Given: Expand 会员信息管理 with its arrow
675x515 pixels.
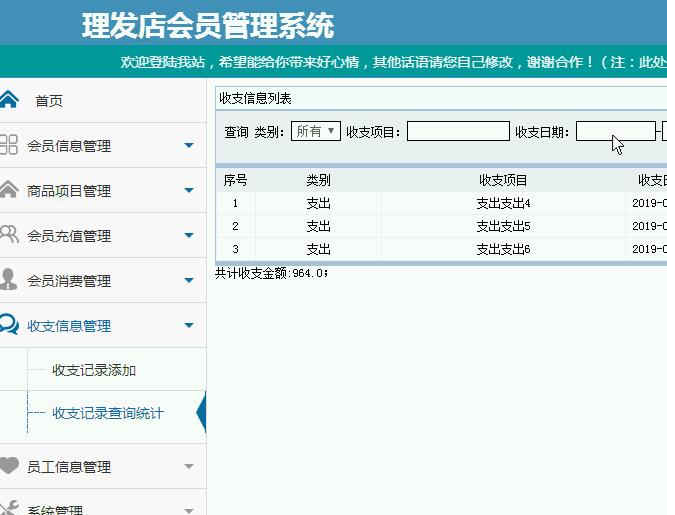Looking at the screenshot, I should (x=189, y=145).
